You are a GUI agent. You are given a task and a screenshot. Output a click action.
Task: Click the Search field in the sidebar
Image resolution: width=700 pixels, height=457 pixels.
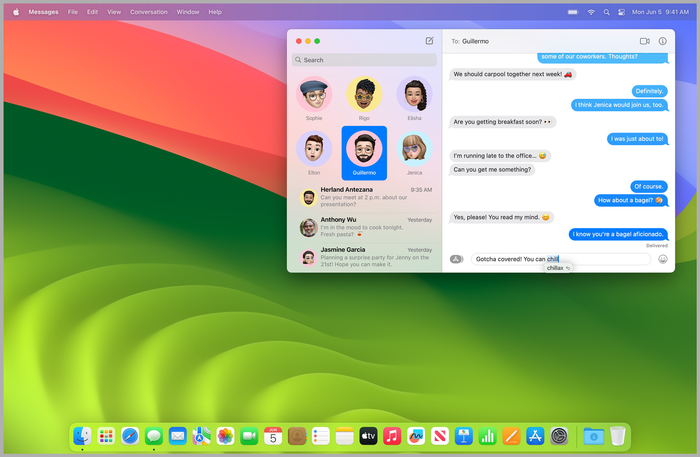(364, 60)
